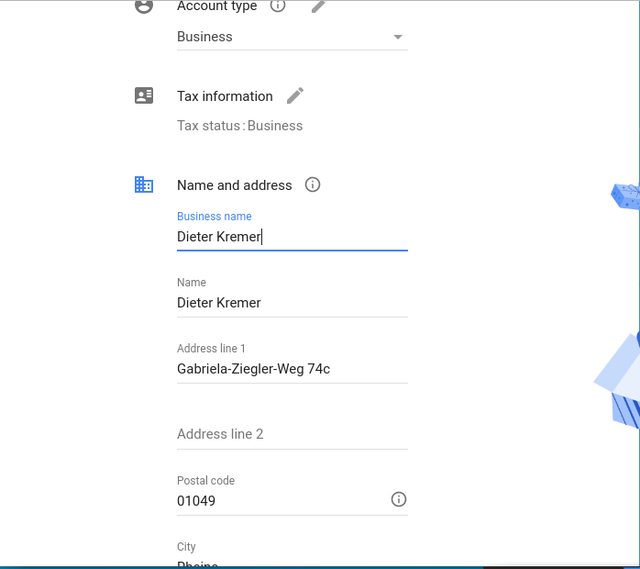Click the Account type edit pencil
Screen dimensions: 640x569
[x=318, y=6]
